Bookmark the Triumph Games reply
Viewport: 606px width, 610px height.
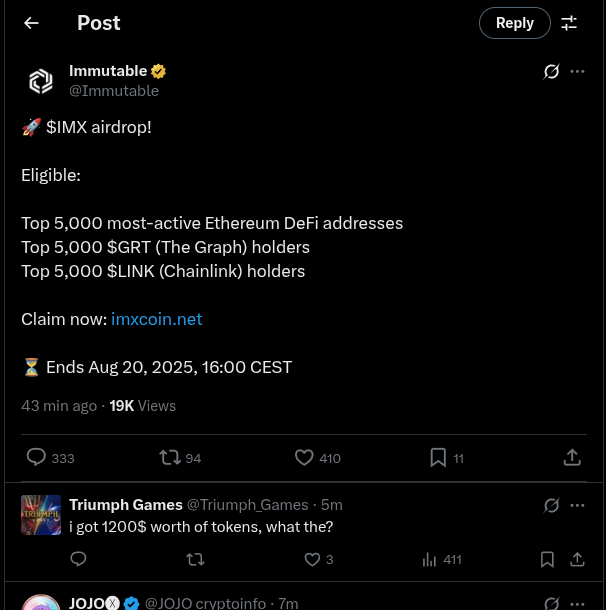tap(547, 559)
